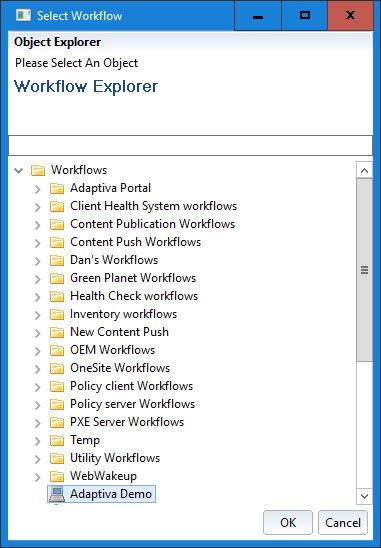Screen dimensions: 381x548
Task: Select the Adaptiva Portal tree item
Action: click(x=110, y=188)
